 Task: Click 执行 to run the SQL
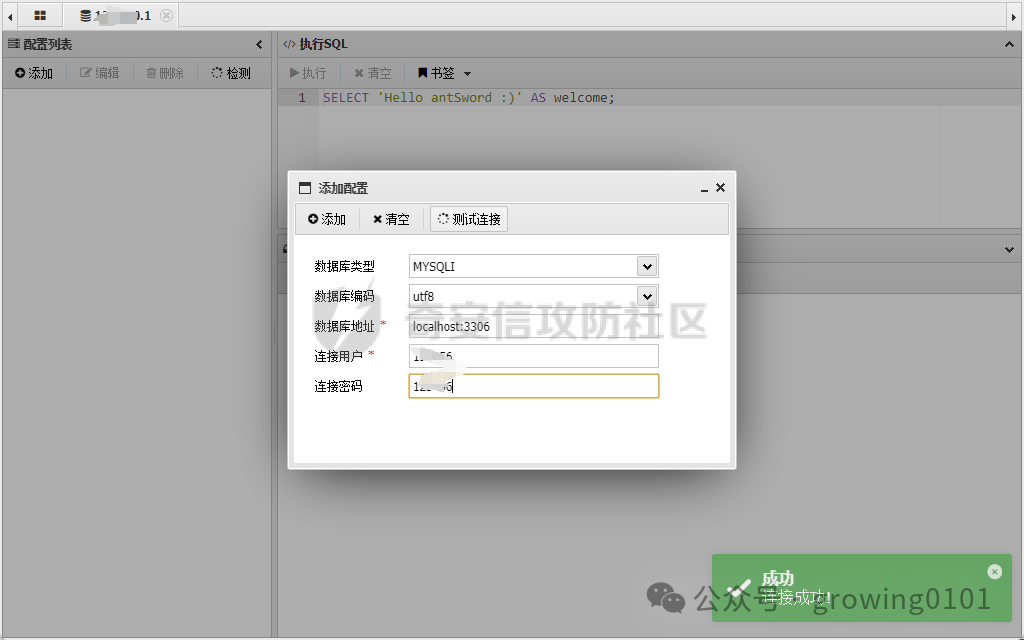coord(308,73)
